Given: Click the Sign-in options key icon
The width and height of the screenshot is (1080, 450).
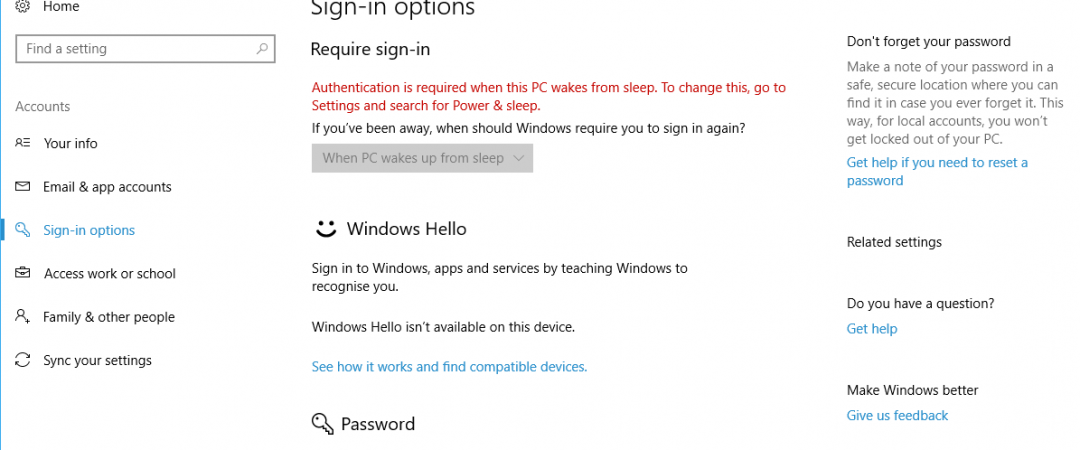Looking at the screenshot, I should (x=23, y=230).
